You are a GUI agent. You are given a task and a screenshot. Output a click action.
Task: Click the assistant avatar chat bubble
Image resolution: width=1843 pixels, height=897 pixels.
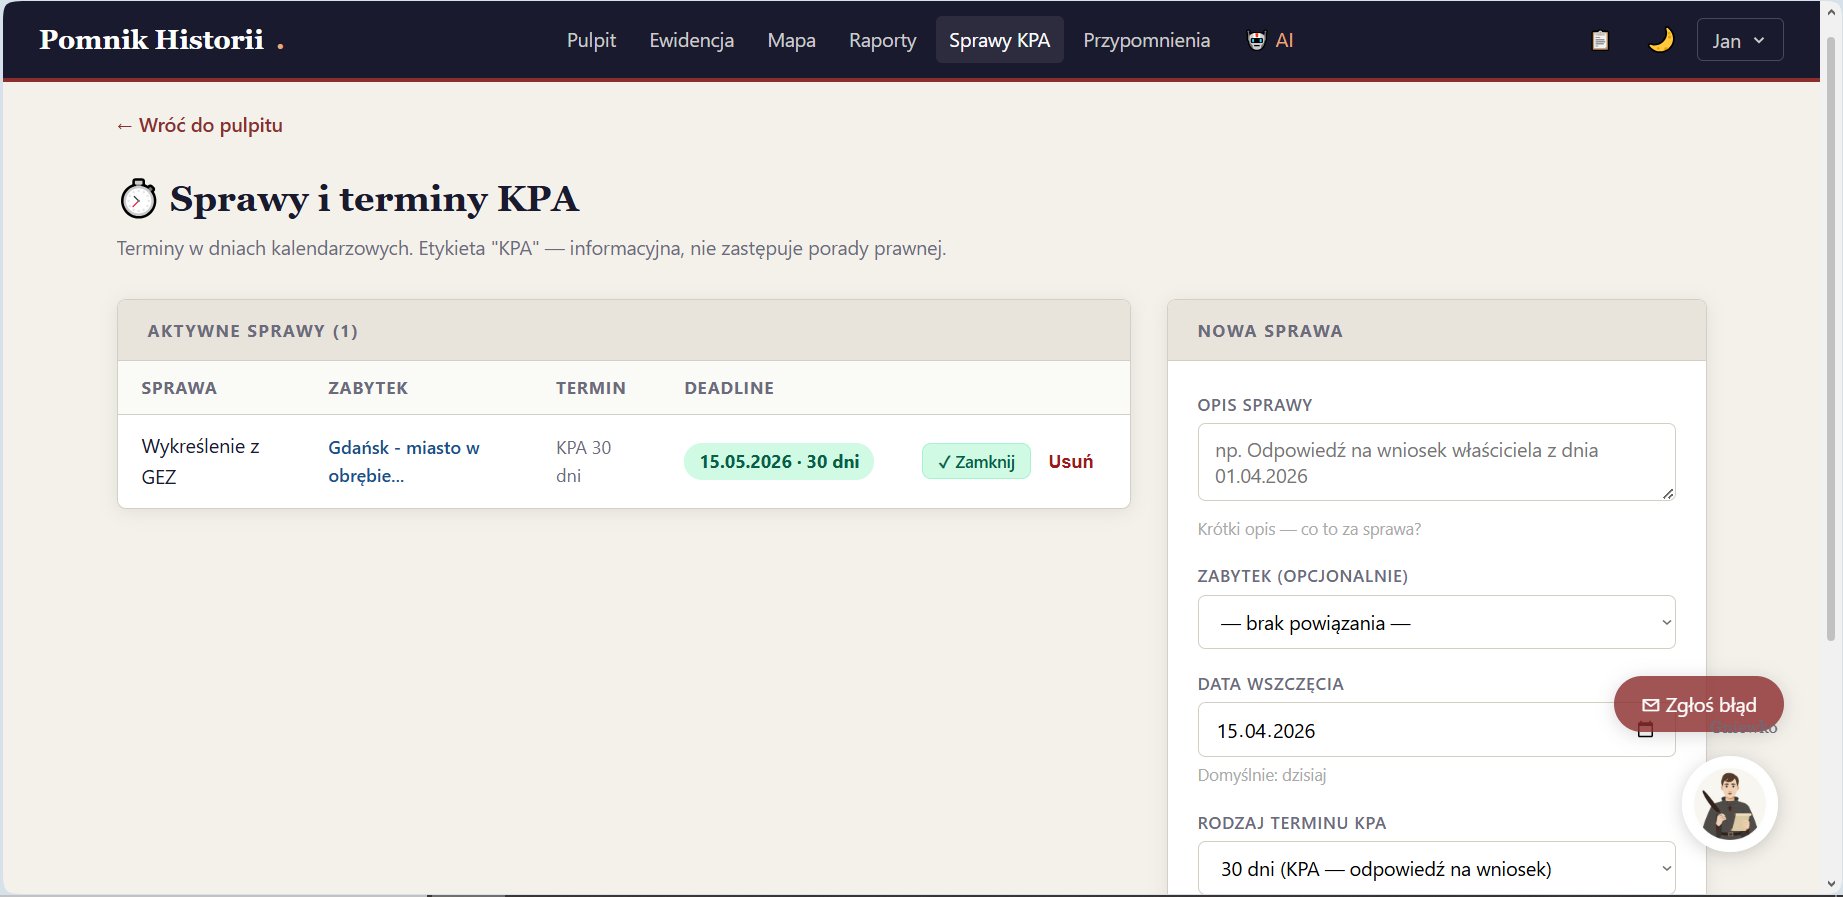tap(1729, 805)
